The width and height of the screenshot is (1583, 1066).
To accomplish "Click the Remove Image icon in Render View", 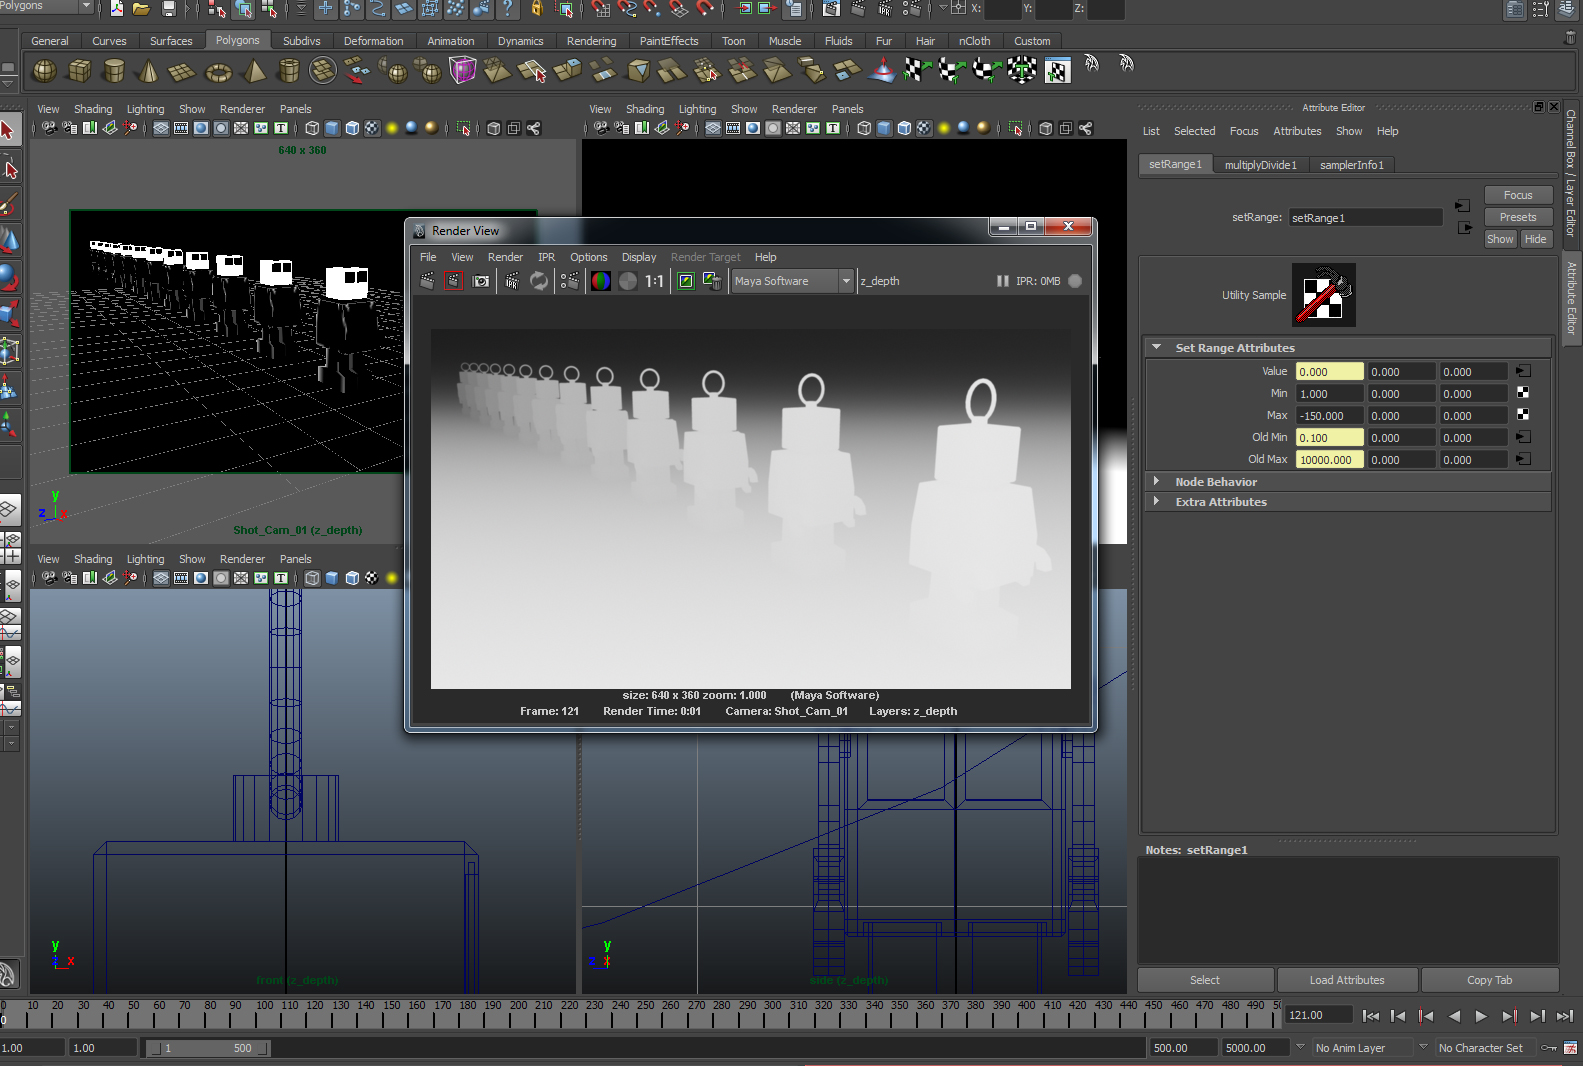I will [712, 281].
